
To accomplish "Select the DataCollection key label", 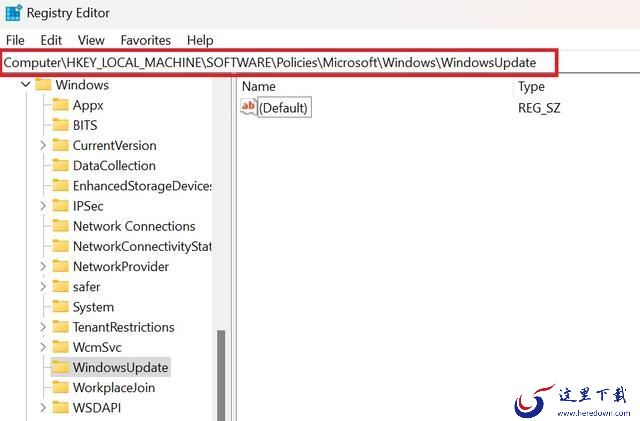I will (114, 166).
